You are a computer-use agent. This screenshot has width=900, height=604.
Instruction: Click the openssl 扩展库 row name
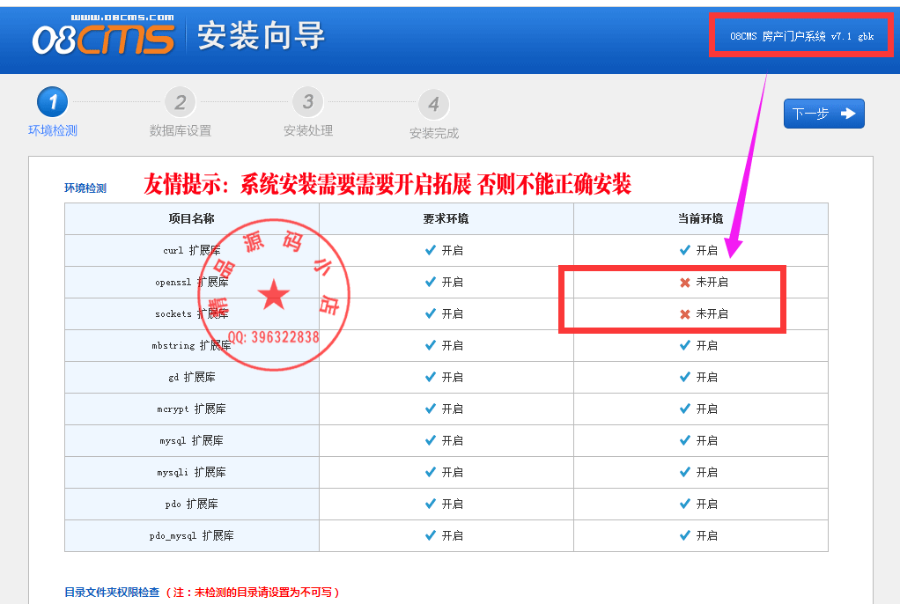[192, 282]
